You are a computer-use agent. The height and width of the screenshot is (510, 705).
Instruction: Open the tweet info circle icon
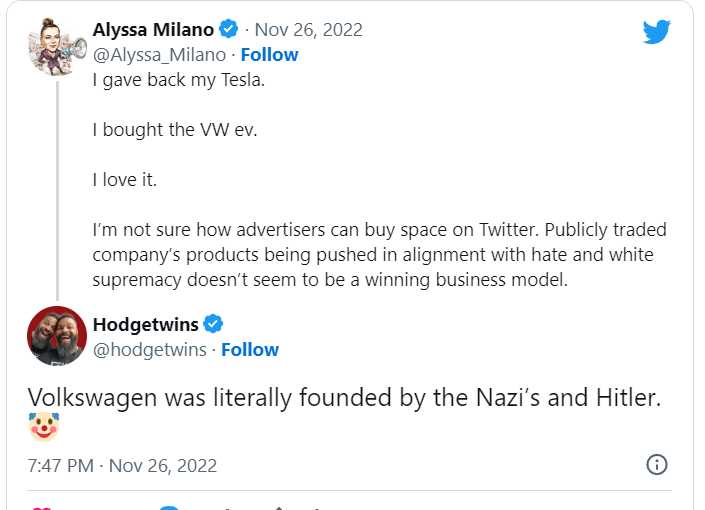pyautogui.click(x=656, y=465)
